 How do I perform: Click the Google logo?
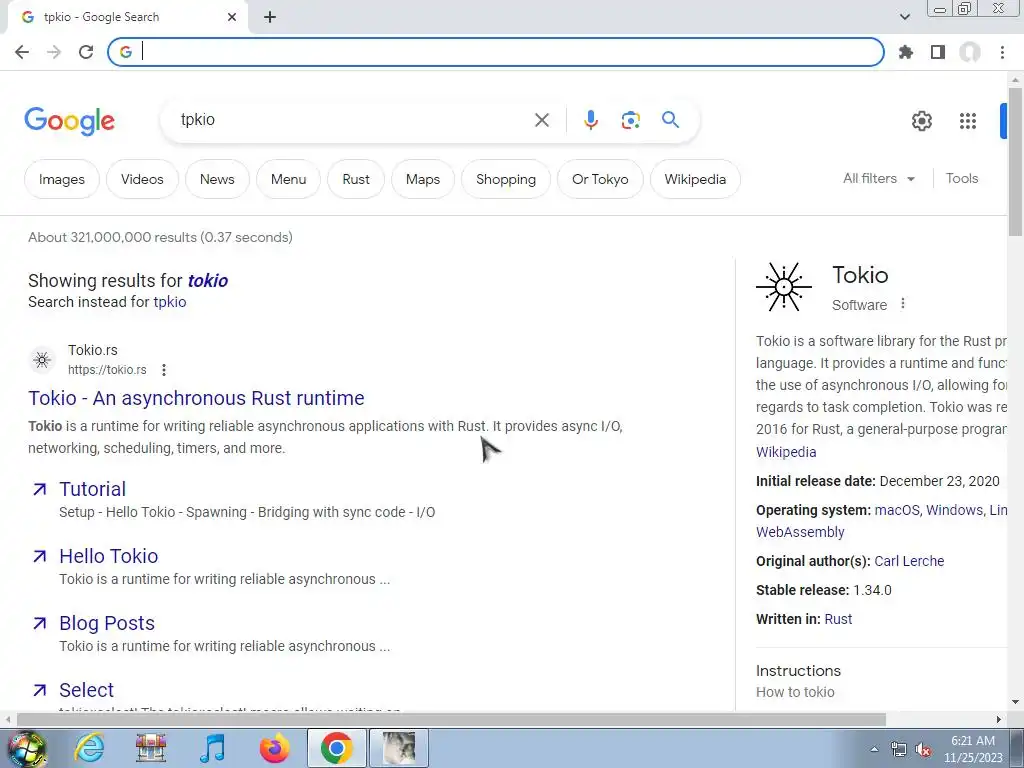tap(69, 121)
